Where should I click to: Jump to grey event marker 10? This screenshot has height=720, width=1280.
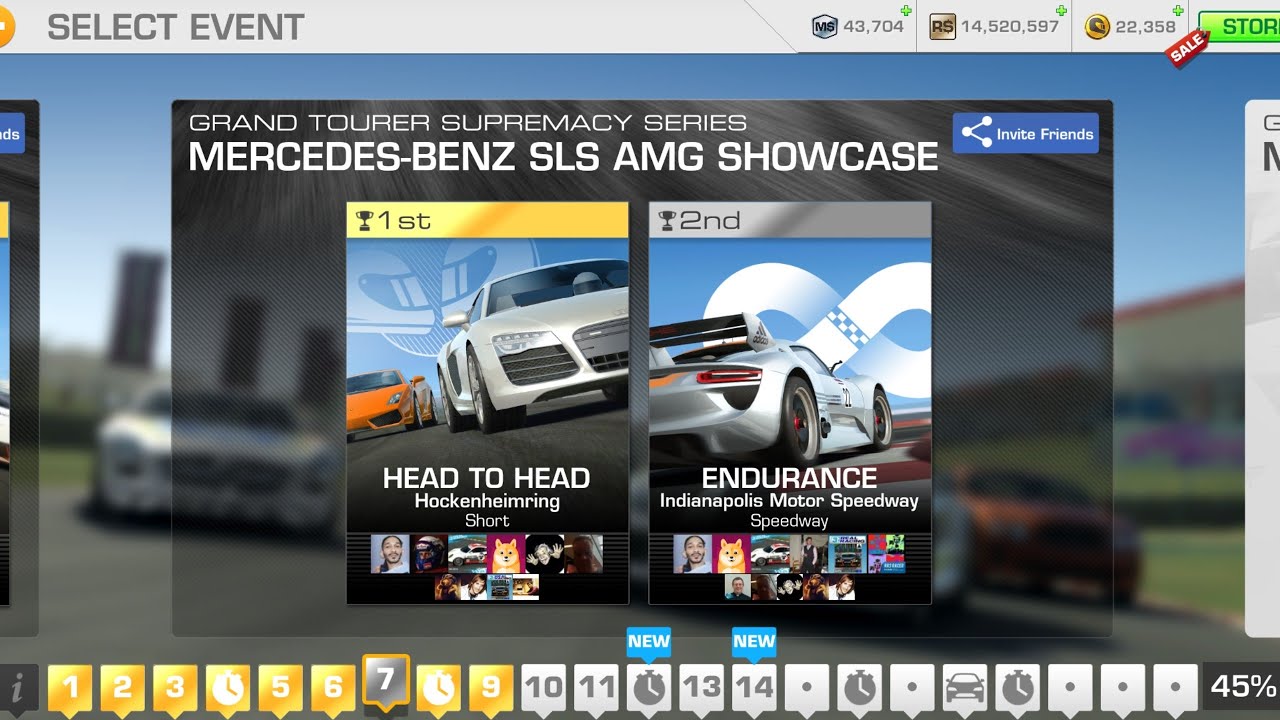click(x=544, y=688)
